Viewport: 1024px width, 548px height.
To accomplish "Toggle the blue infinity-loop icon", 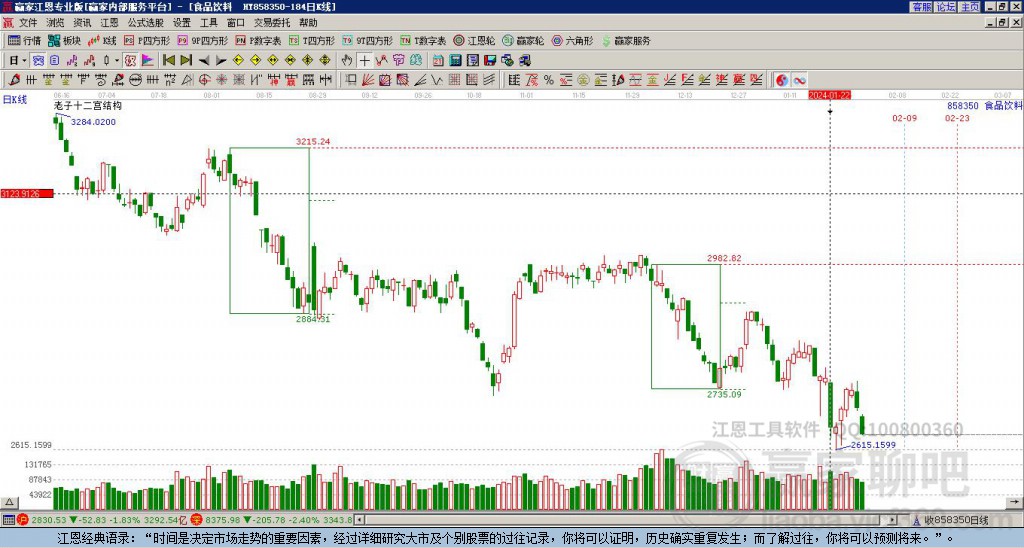I will [799, 80].
